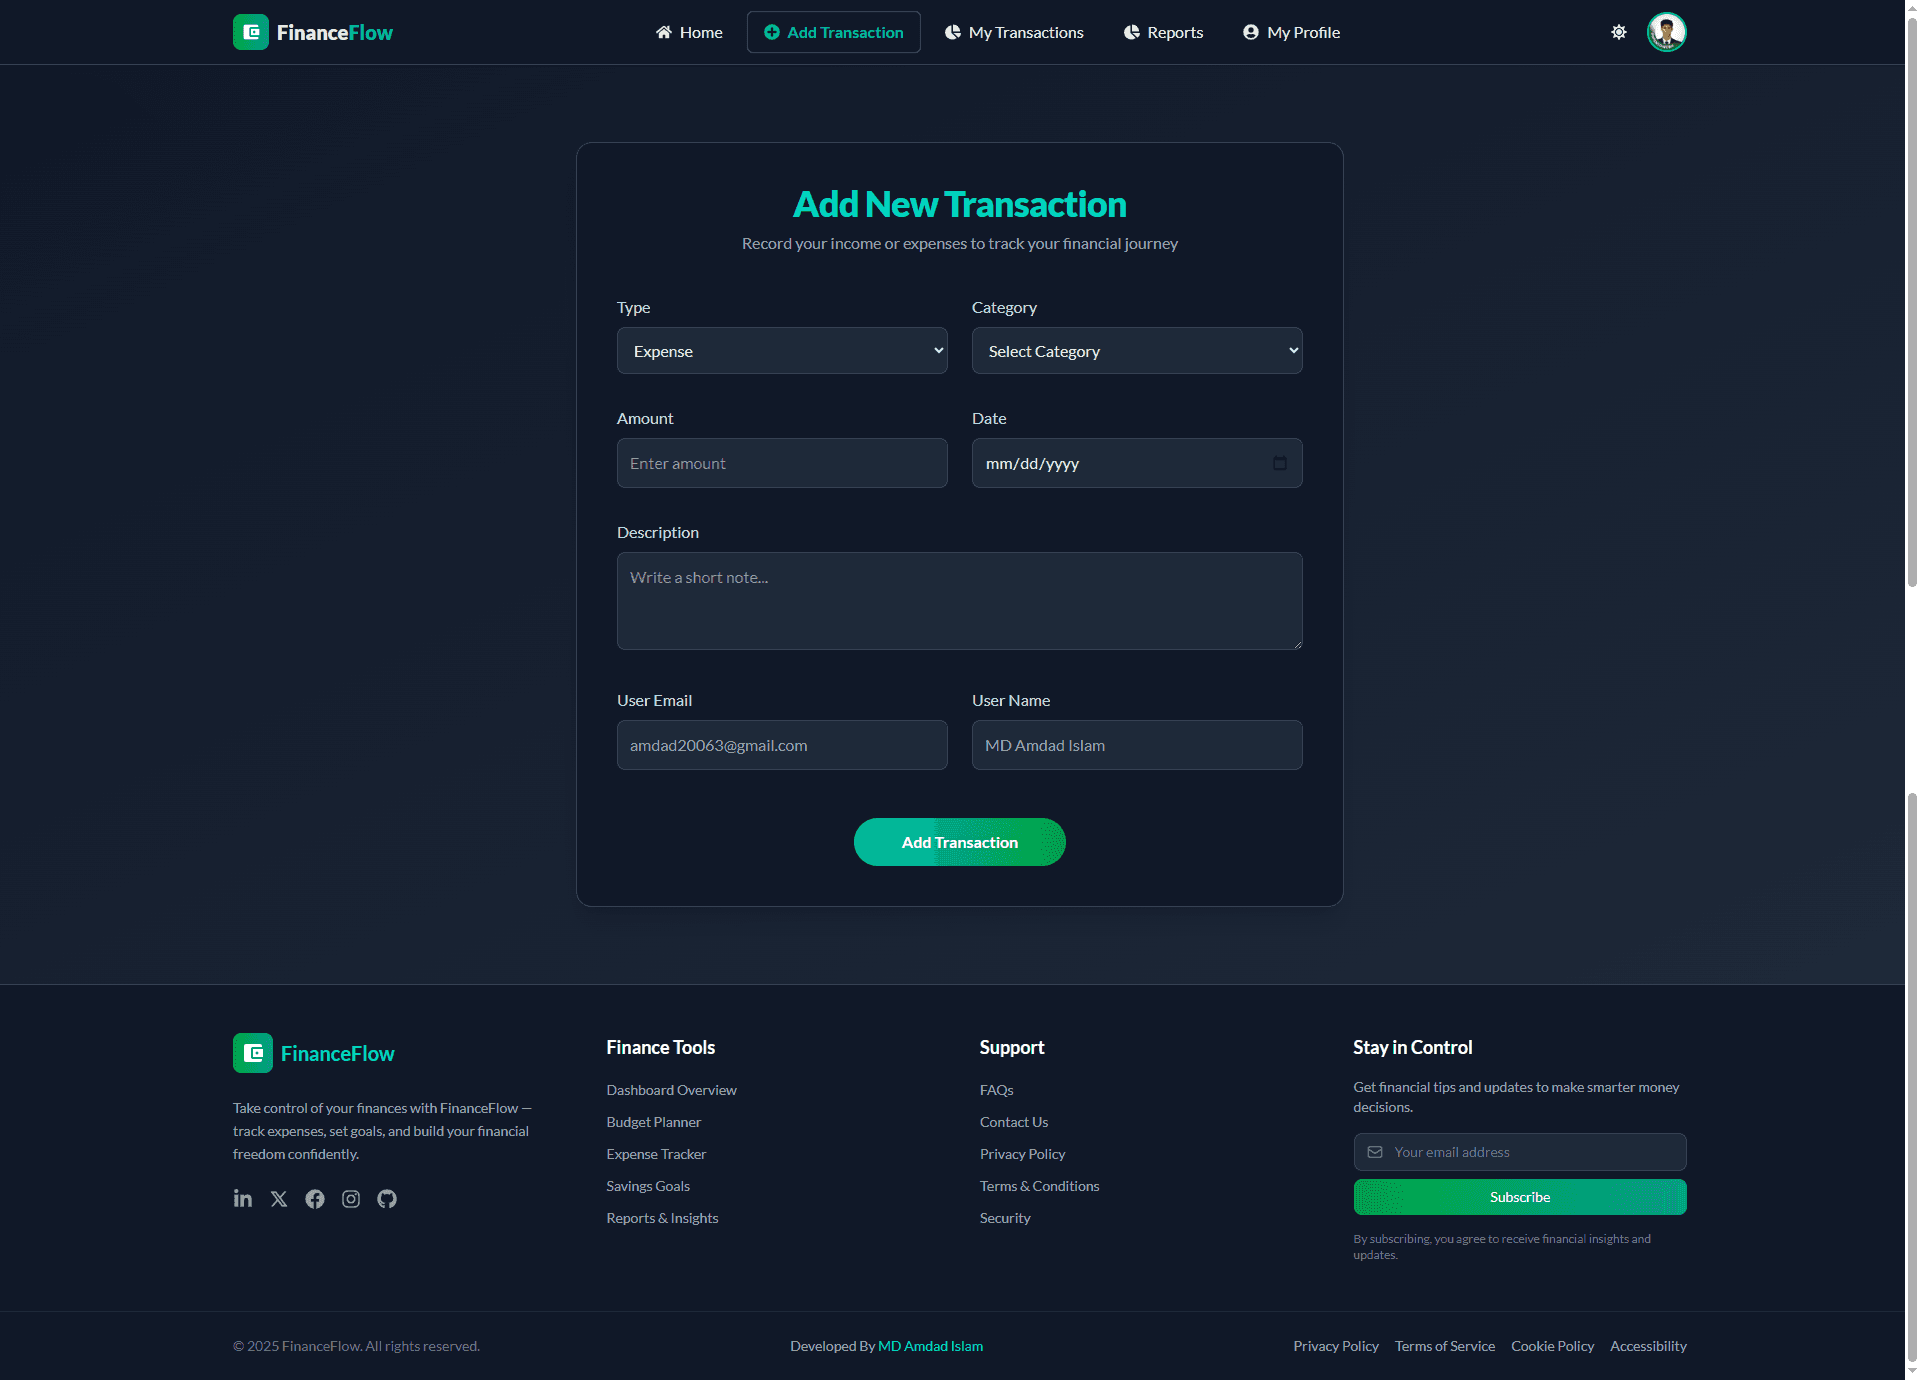Click the Description text area
This screenshot has width=1920, height=1380.
(x=960, y=601)
